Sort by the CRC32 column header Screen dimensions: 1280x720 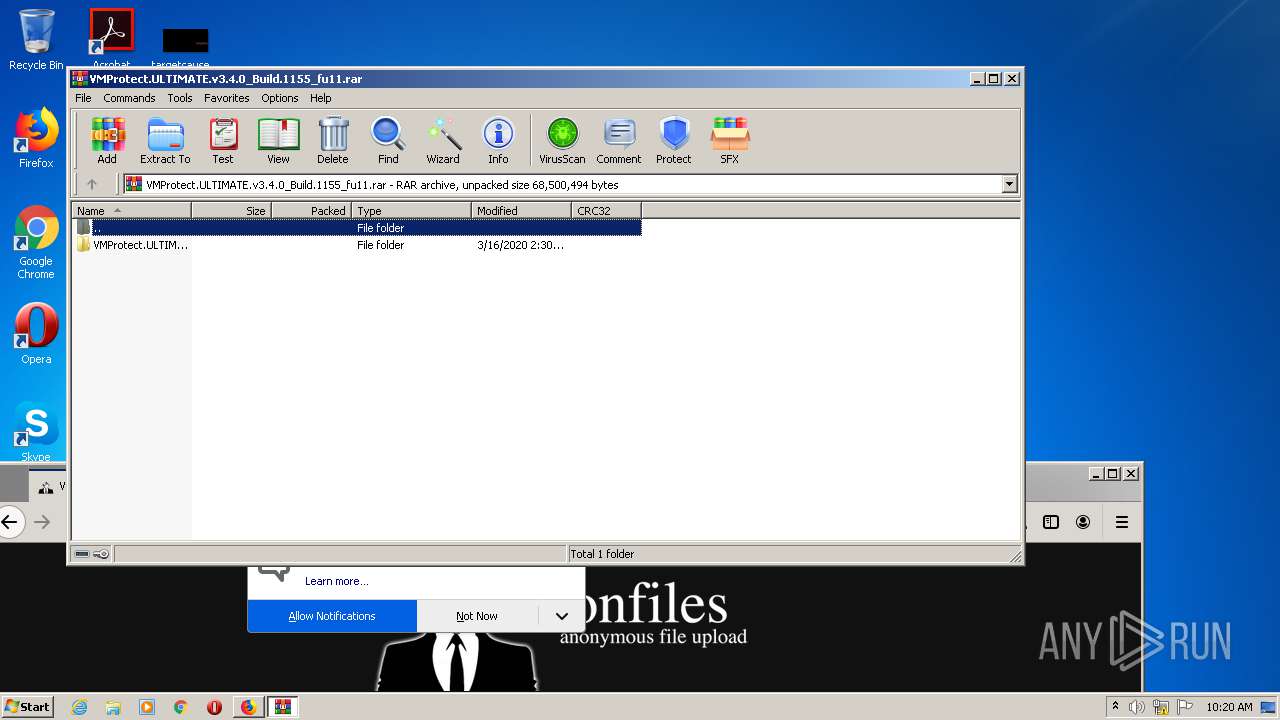point(606,210)
